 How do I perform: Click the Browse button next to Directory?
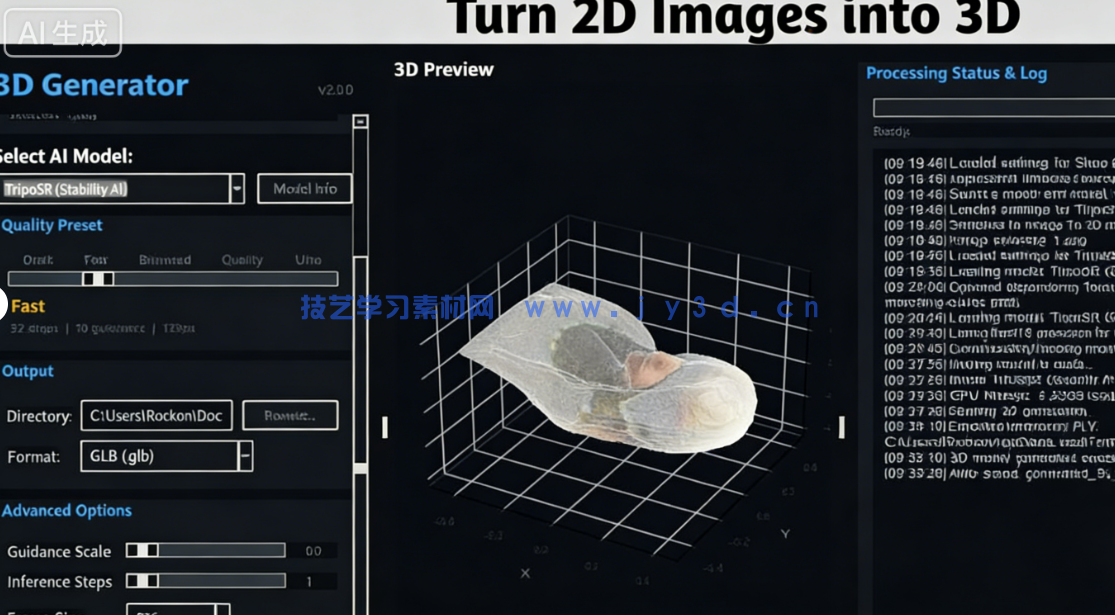click(290, 415)
